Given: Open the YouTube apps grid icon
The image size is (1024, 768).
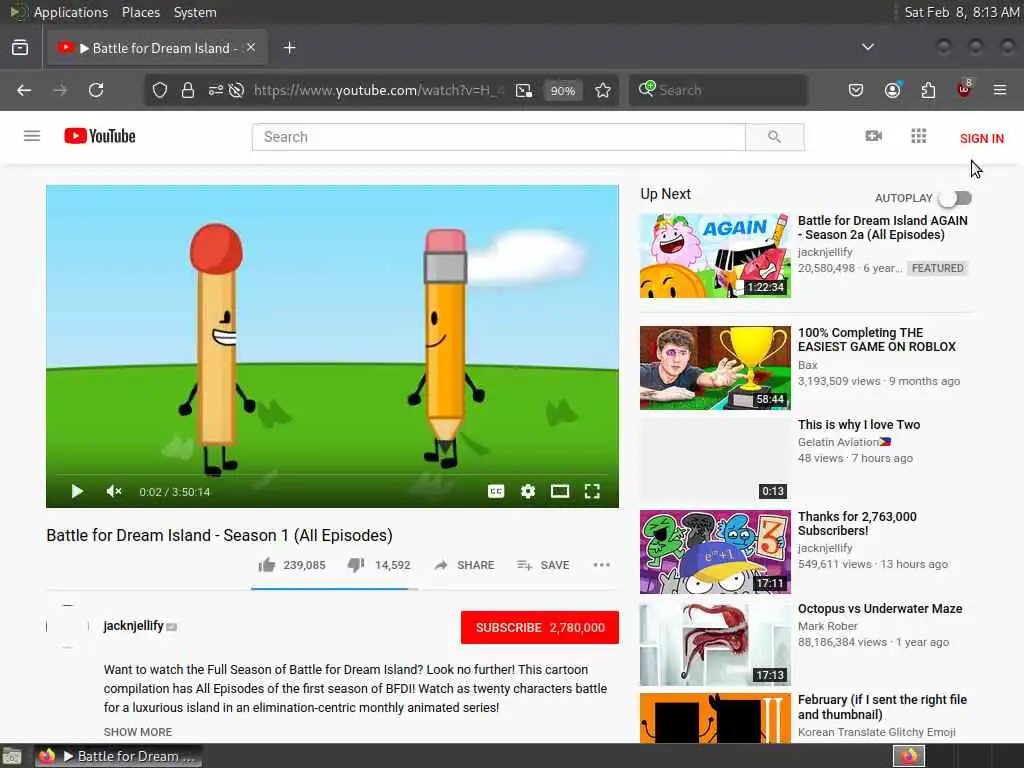Looking at the screenshot, I should pos(918,136).
